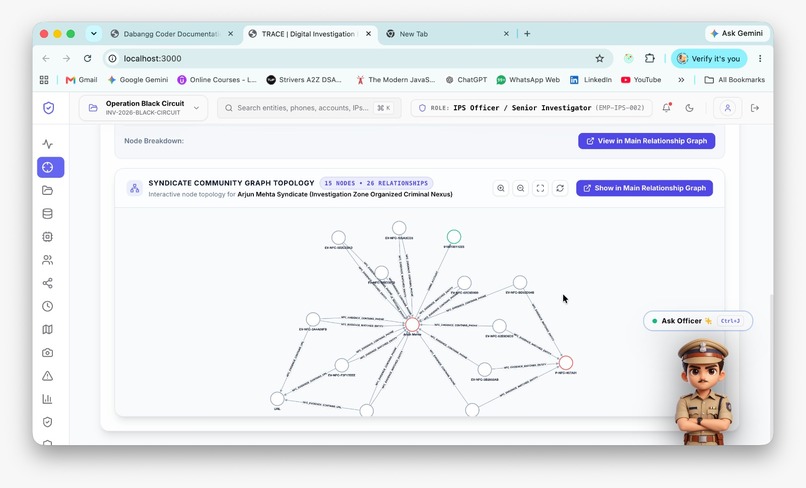Select the central red Arjun Mehta node
Image resolution: width=806 pixels, height=488 pixels.
pos(412,325)
